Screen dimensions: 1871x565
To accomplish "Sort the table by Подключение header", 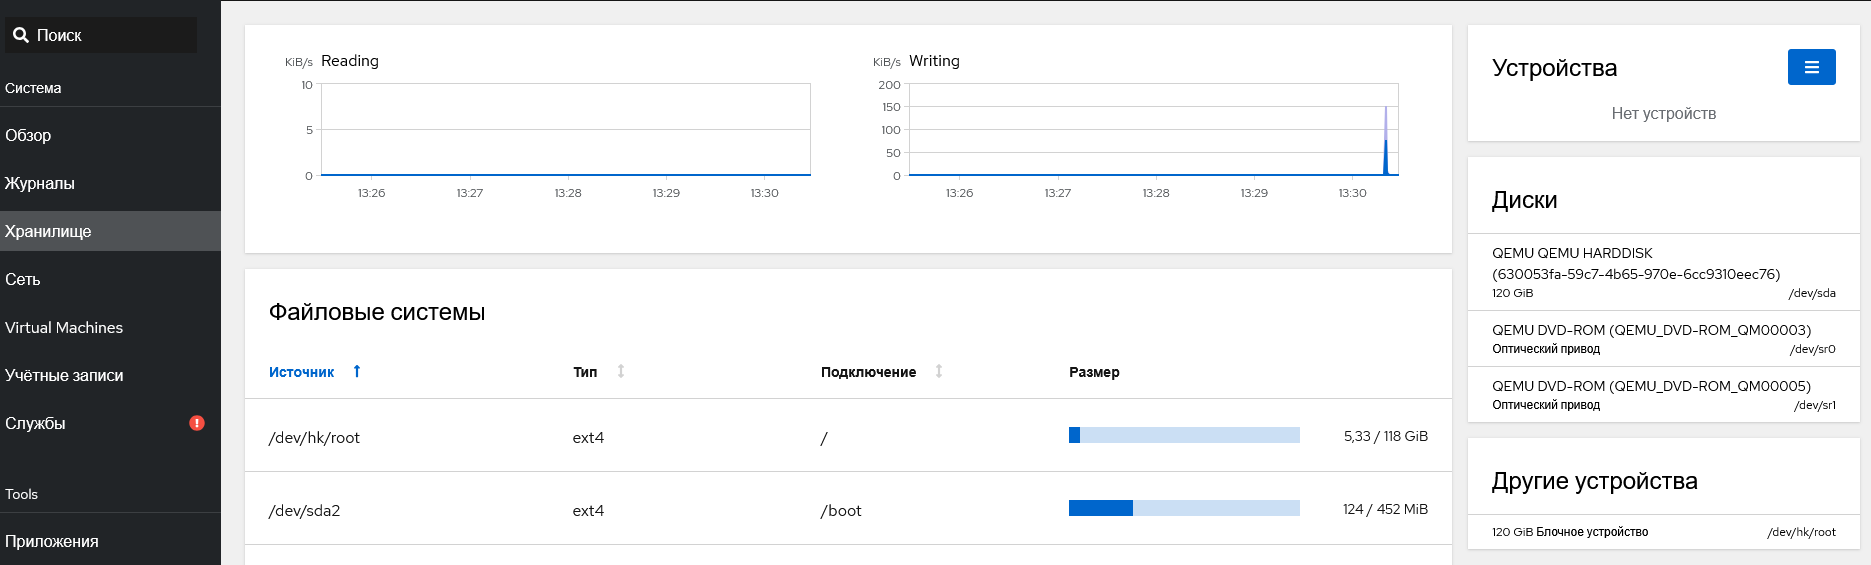I will tap(868, 372).
